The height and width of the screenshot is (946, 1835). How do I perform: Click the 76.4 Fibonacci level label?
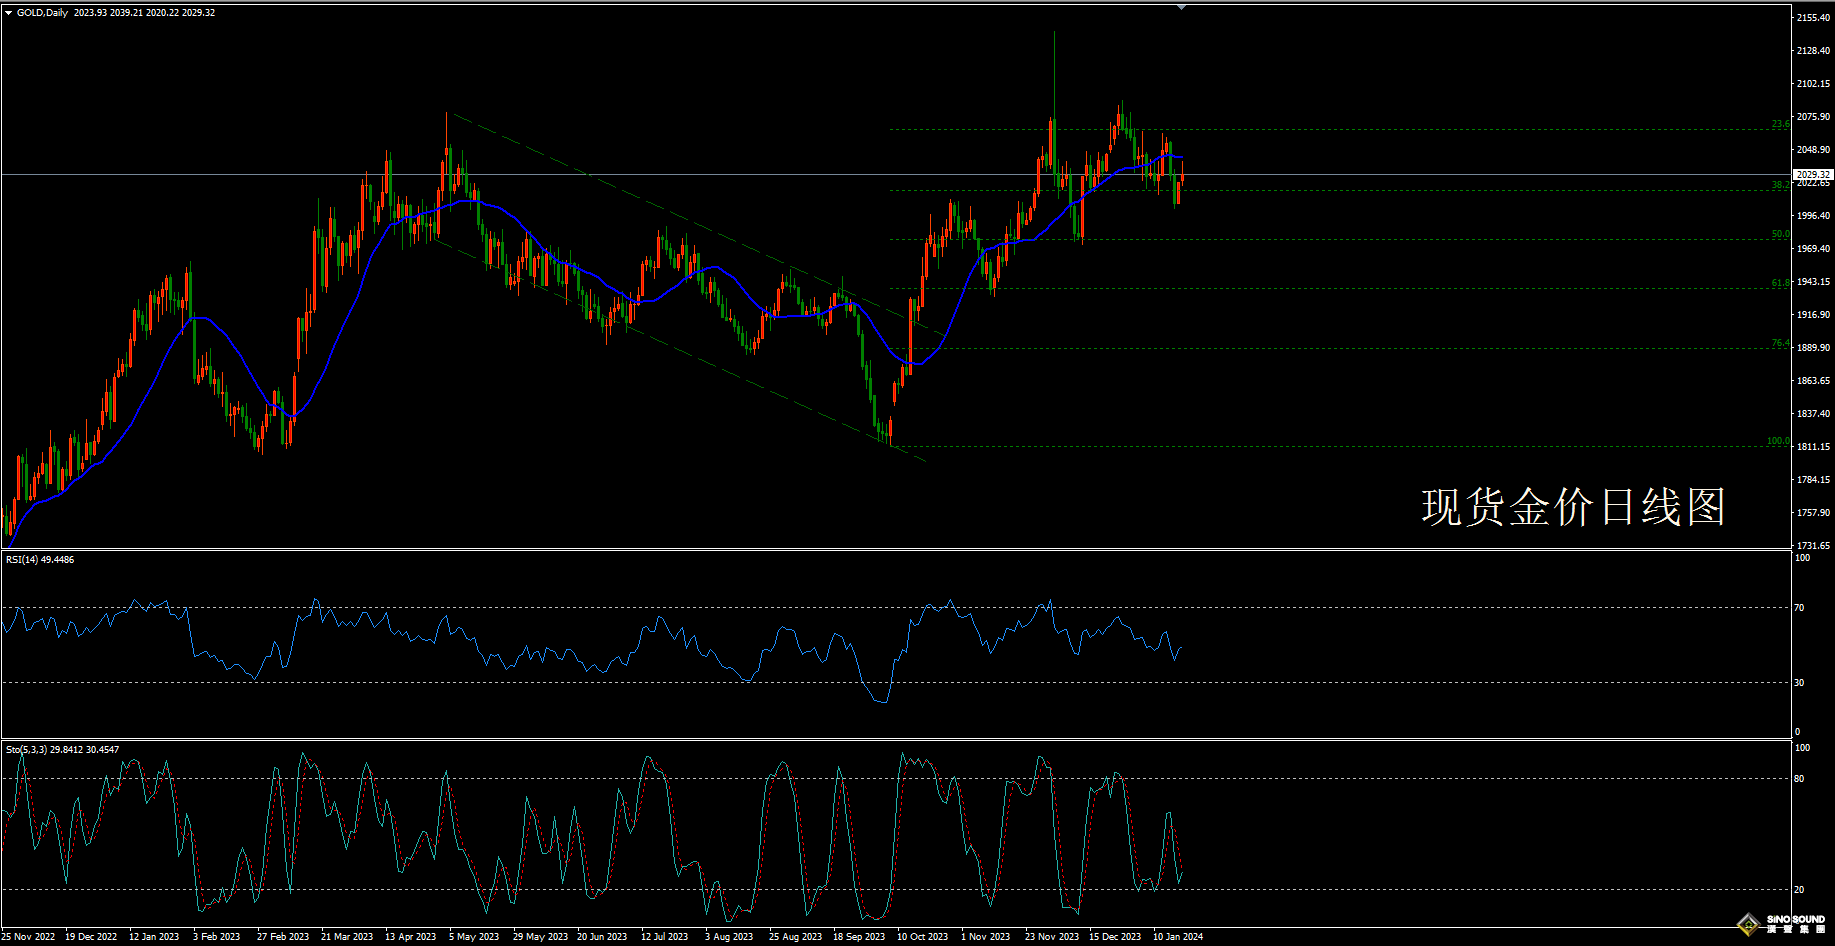point(1780,343)
